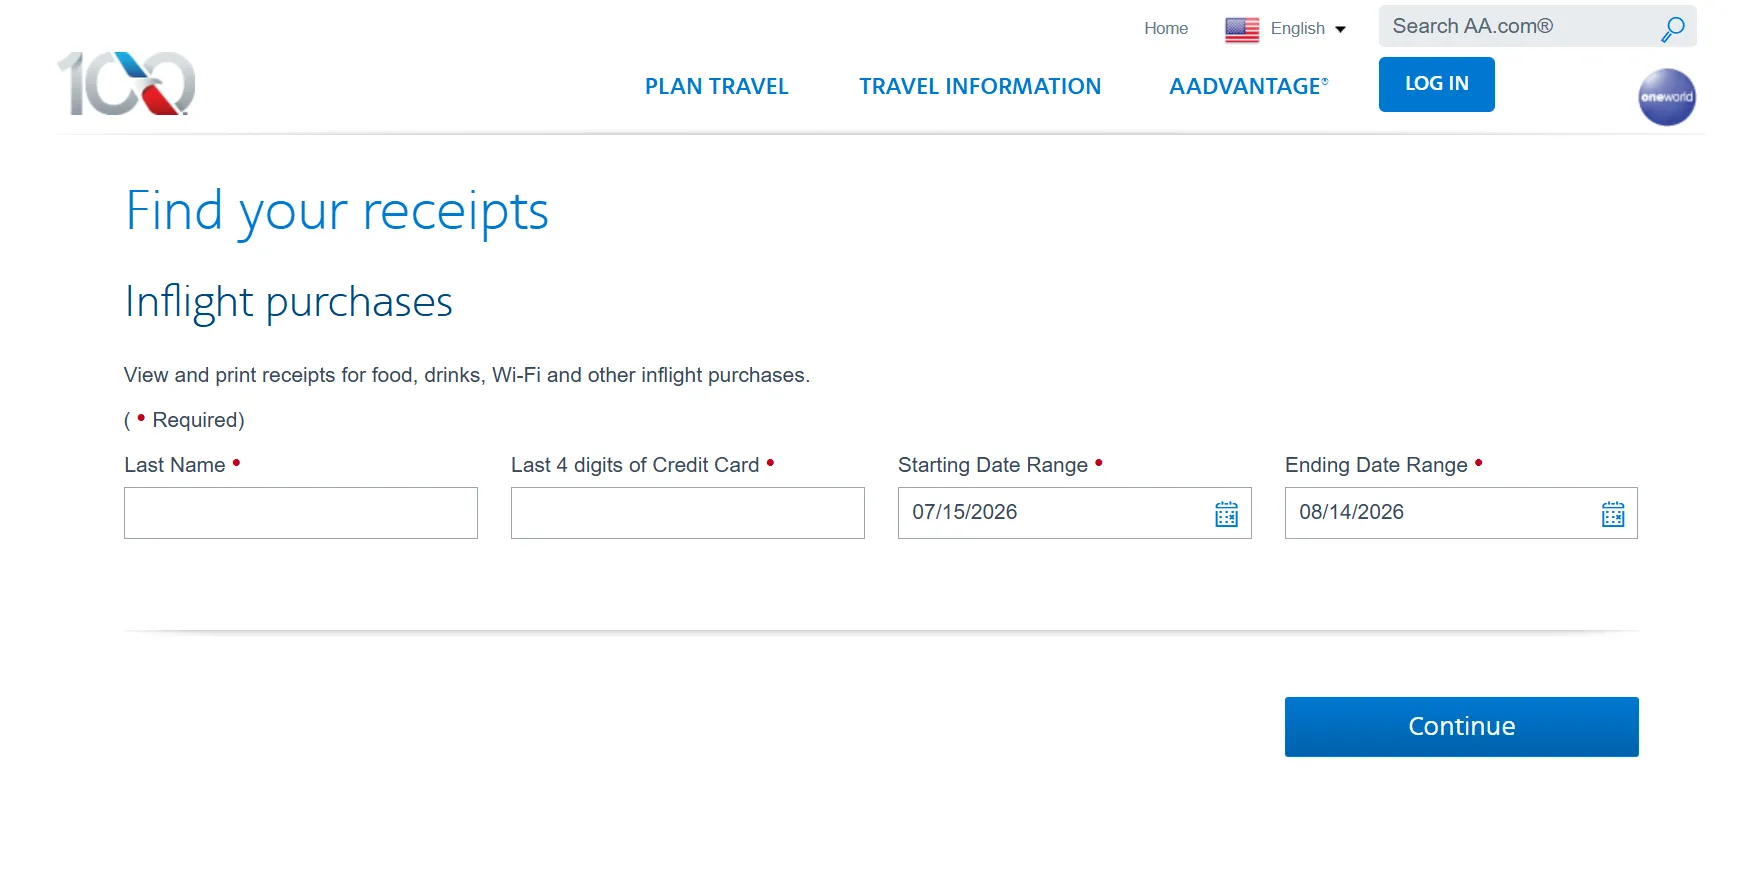Screen dimensions: 1756x888
Task: Open the Ending Date Range calendar icon
Action: (1613, 514)
